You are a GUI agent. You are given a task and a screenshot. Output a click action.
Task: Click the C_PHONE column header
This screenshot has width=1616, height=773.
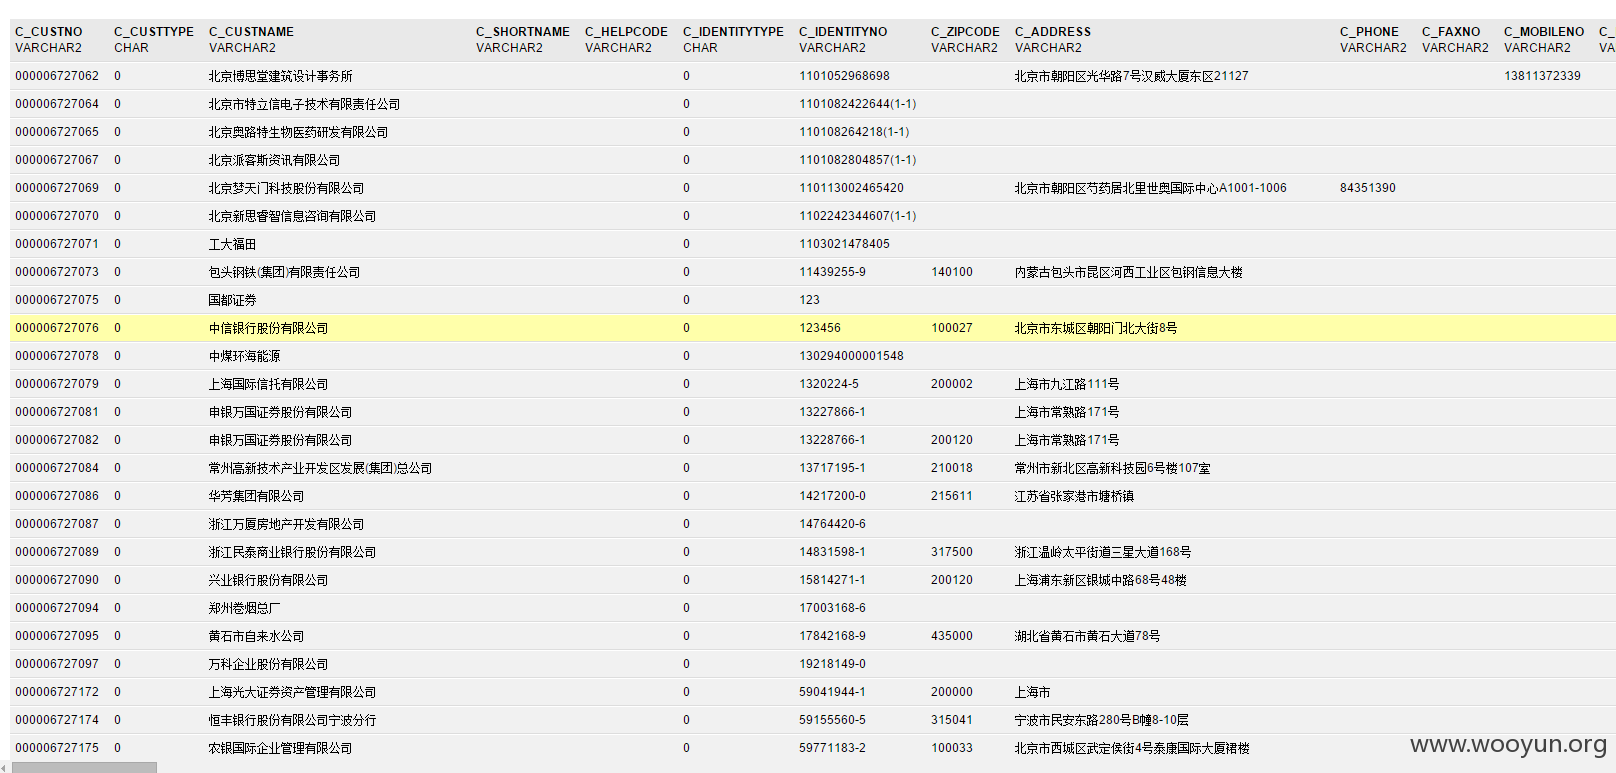[1369, 32]
